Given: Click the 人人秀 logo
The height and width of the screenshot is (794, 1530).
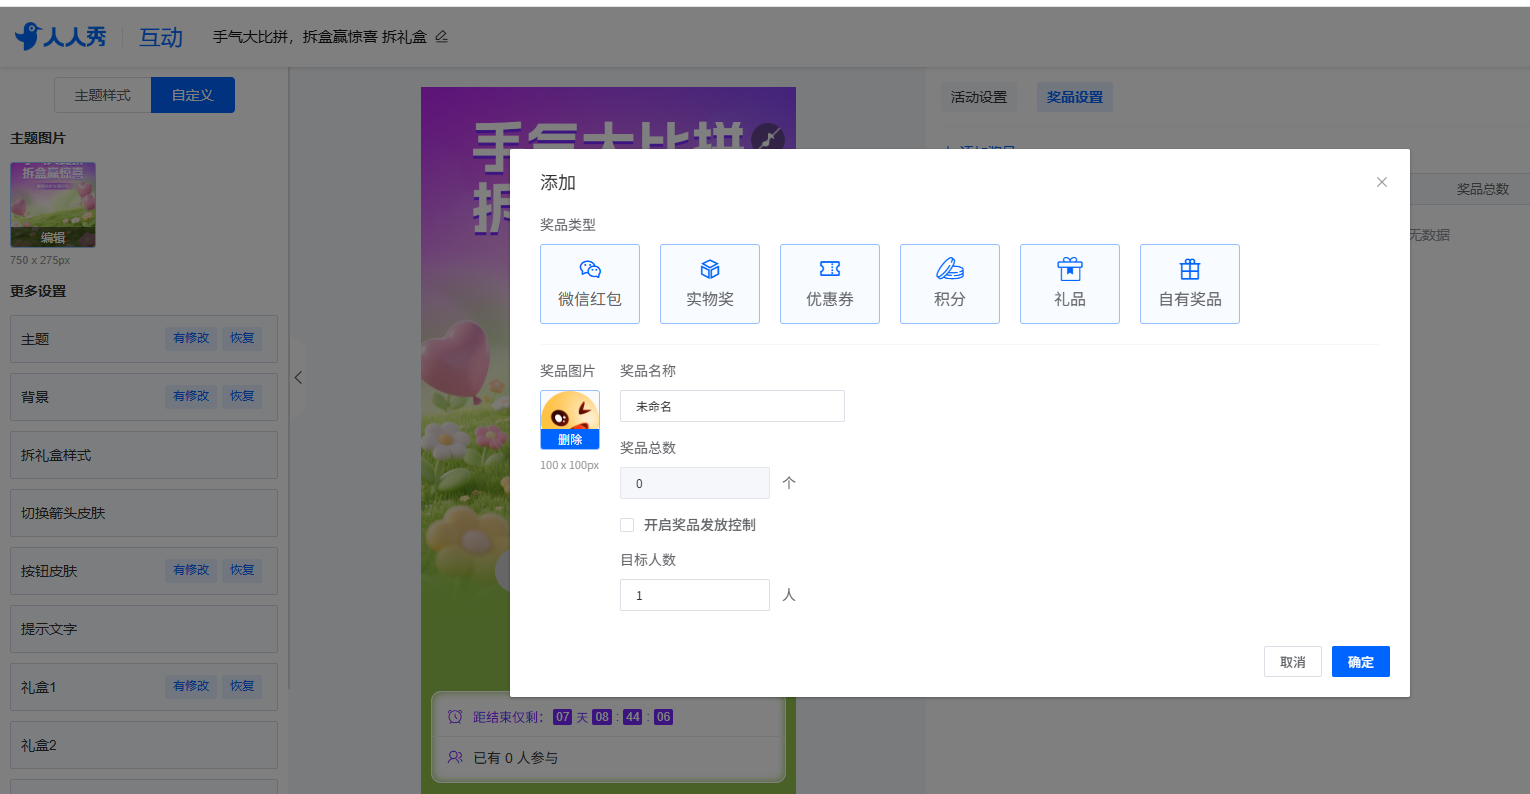Looking at the screenshot, I should [61, 37].
